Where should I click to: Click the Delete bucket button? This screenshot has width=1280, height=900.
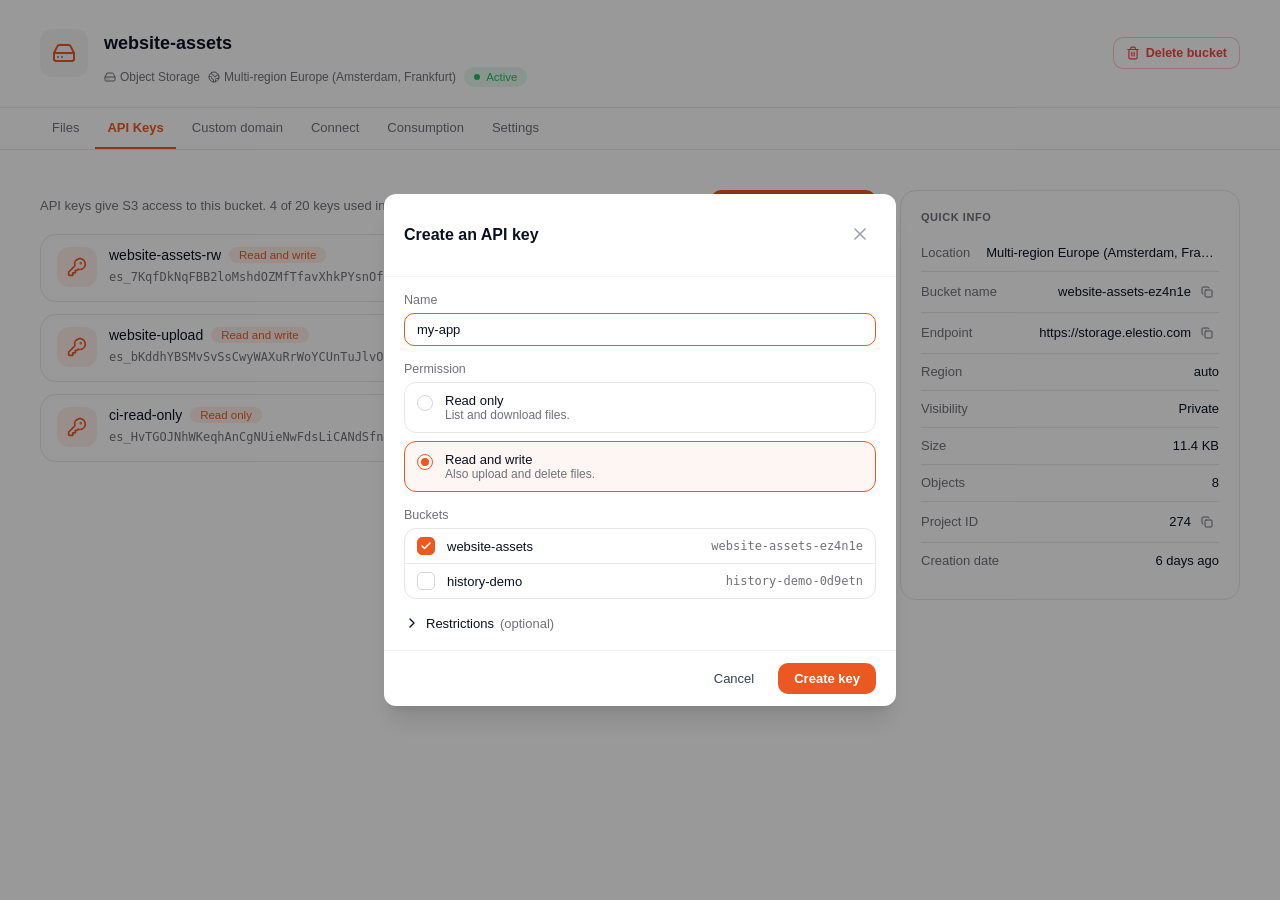(1176, 53)
